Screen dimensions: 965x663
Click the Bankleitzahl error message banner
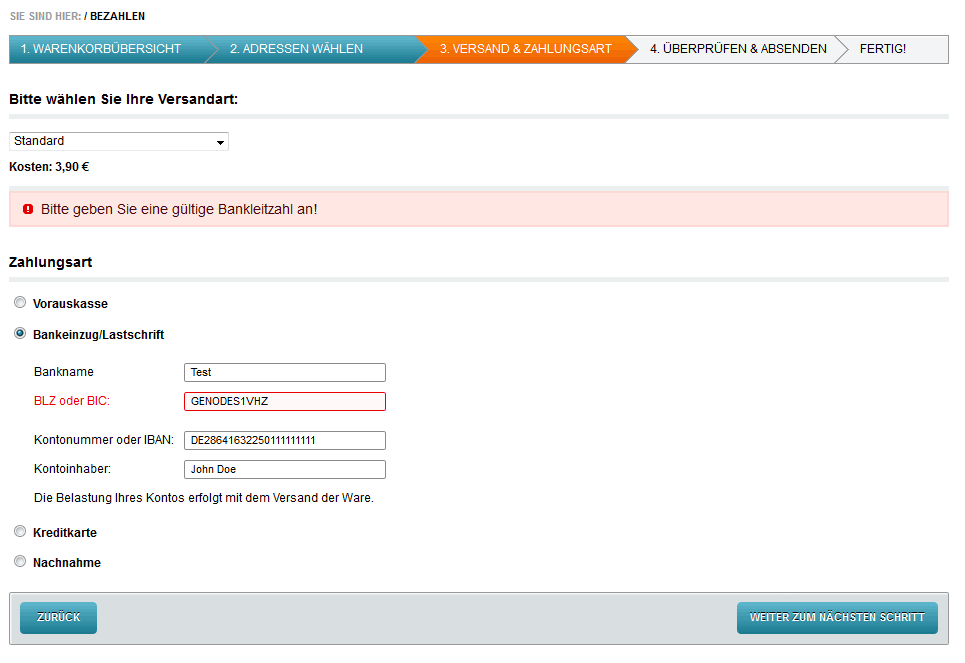pyautogui.click(x=478, y=210)
